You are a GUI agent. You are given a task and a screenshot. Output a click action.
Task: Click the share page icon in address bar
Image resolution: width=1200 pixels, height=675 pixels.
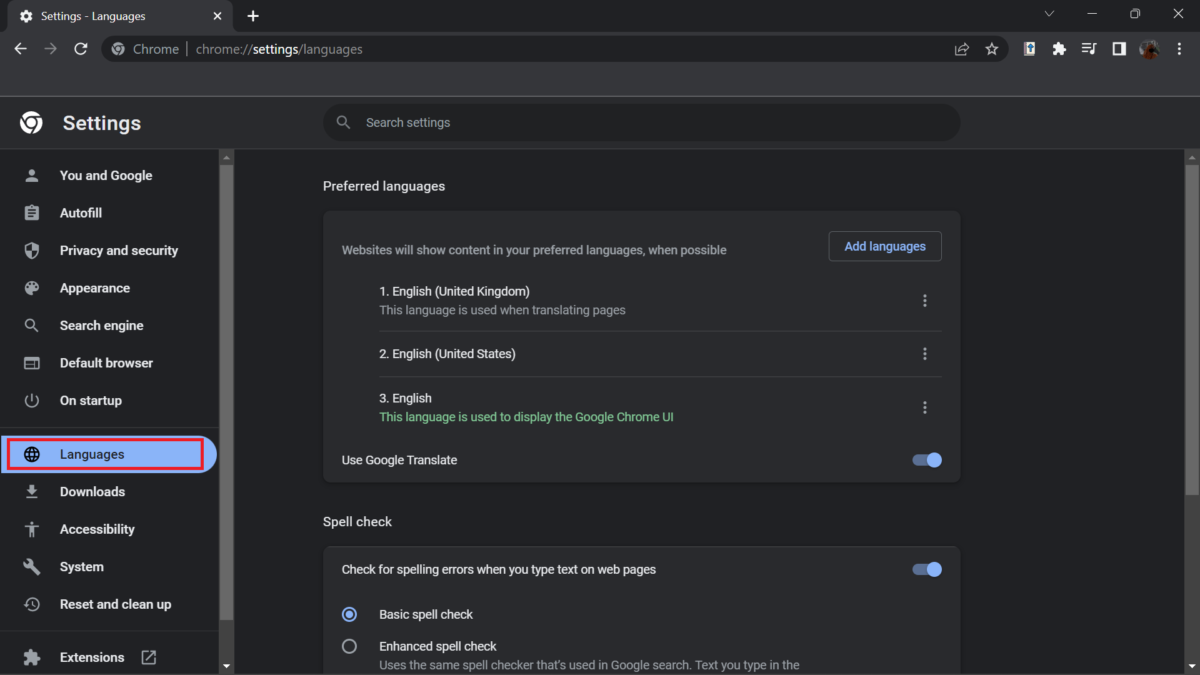962,49
